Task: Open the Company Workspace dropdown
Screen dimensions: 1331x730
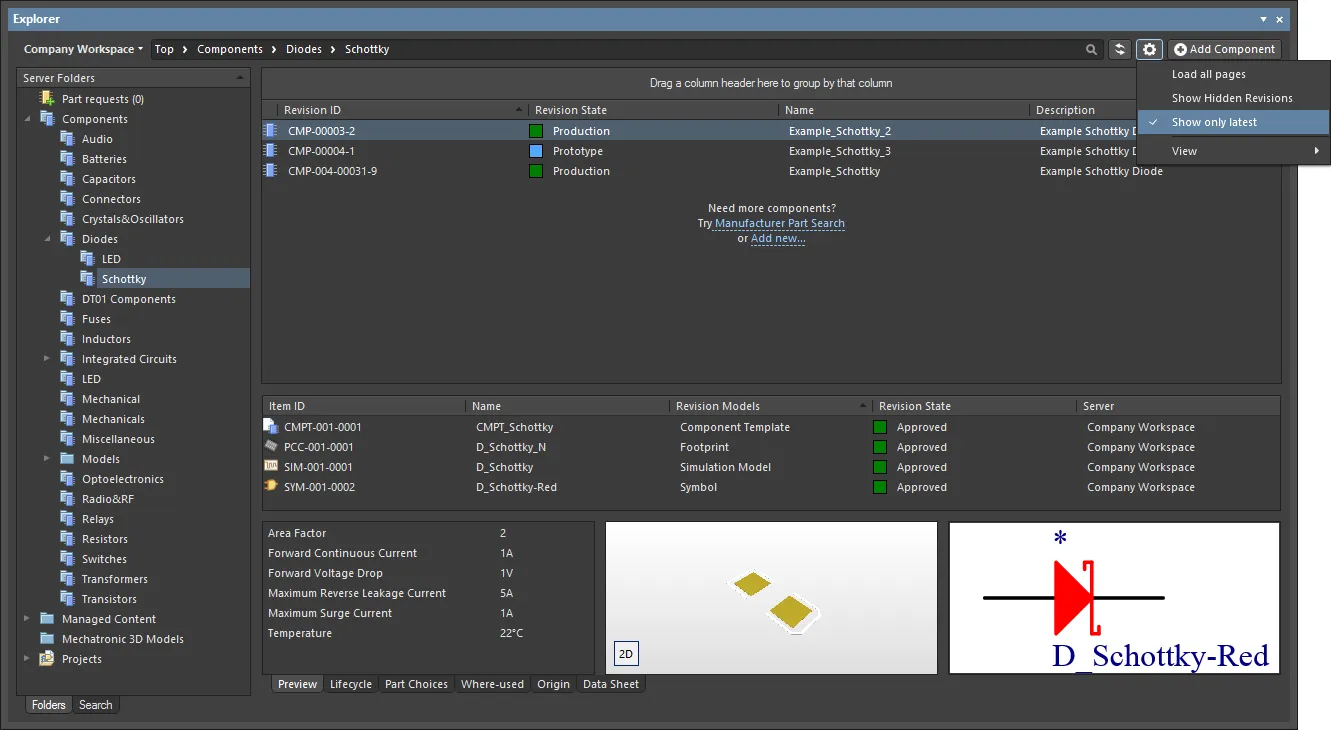Action: 83,49
